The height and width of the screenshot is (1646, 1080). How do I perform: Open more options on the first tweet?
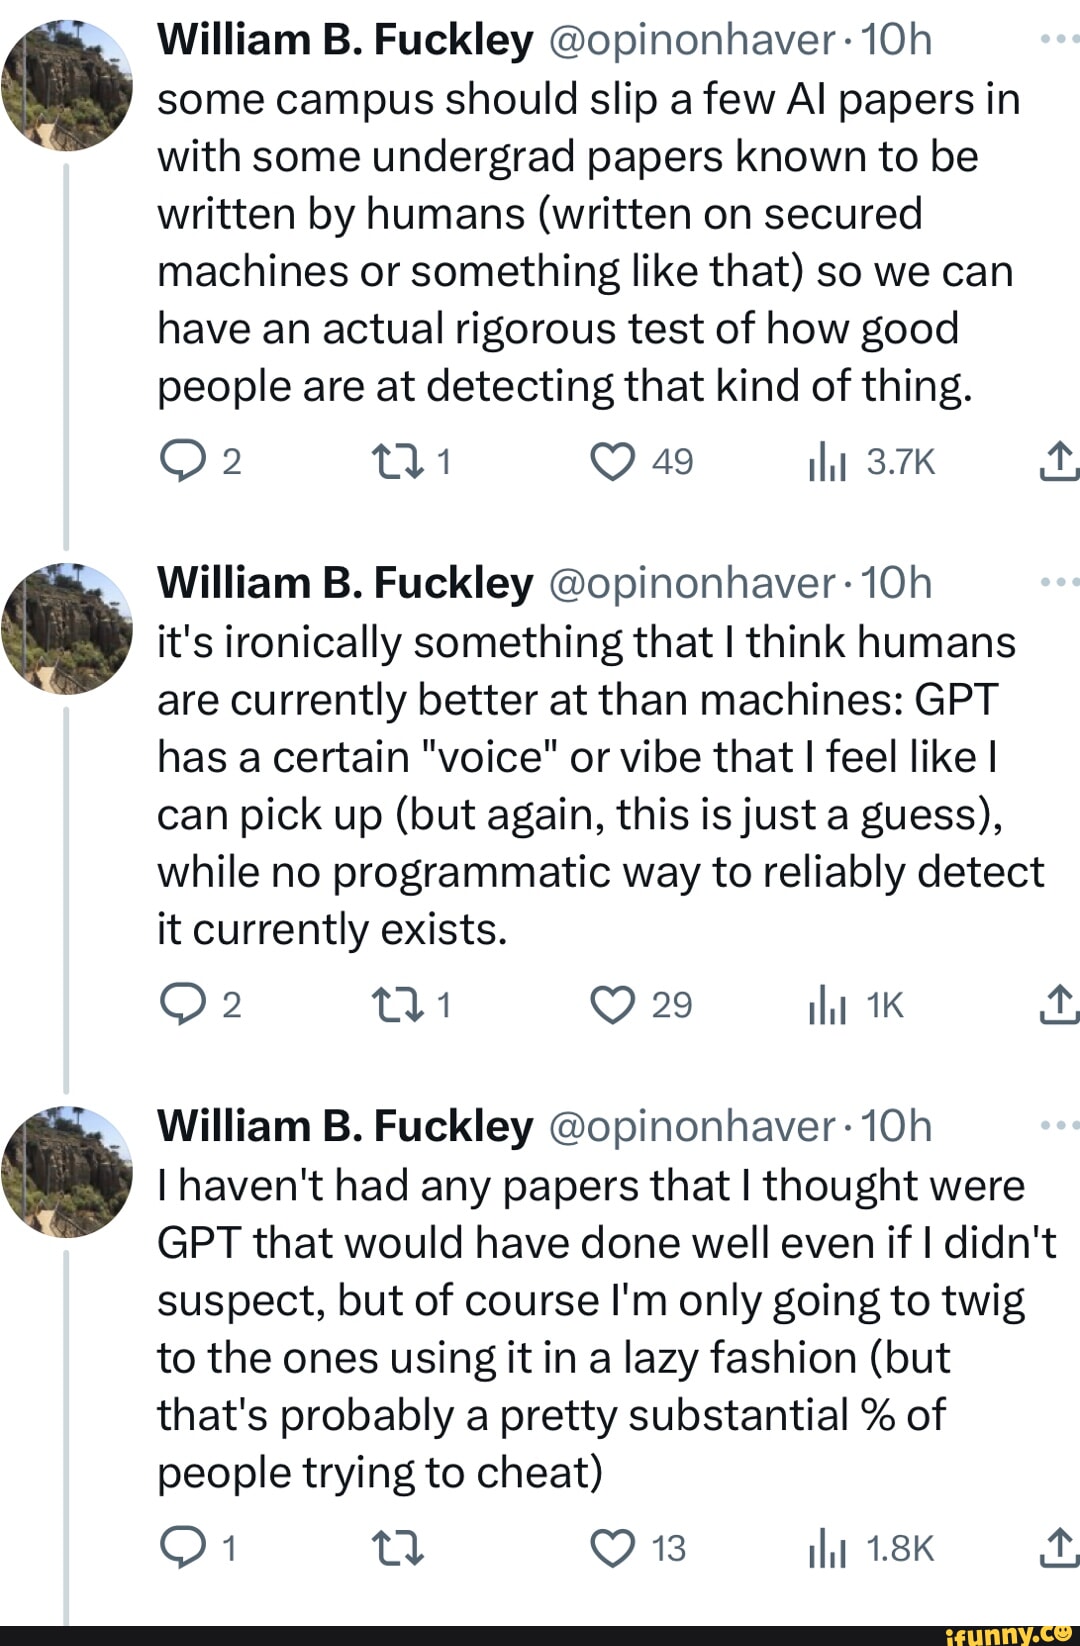pos(1058,40)
